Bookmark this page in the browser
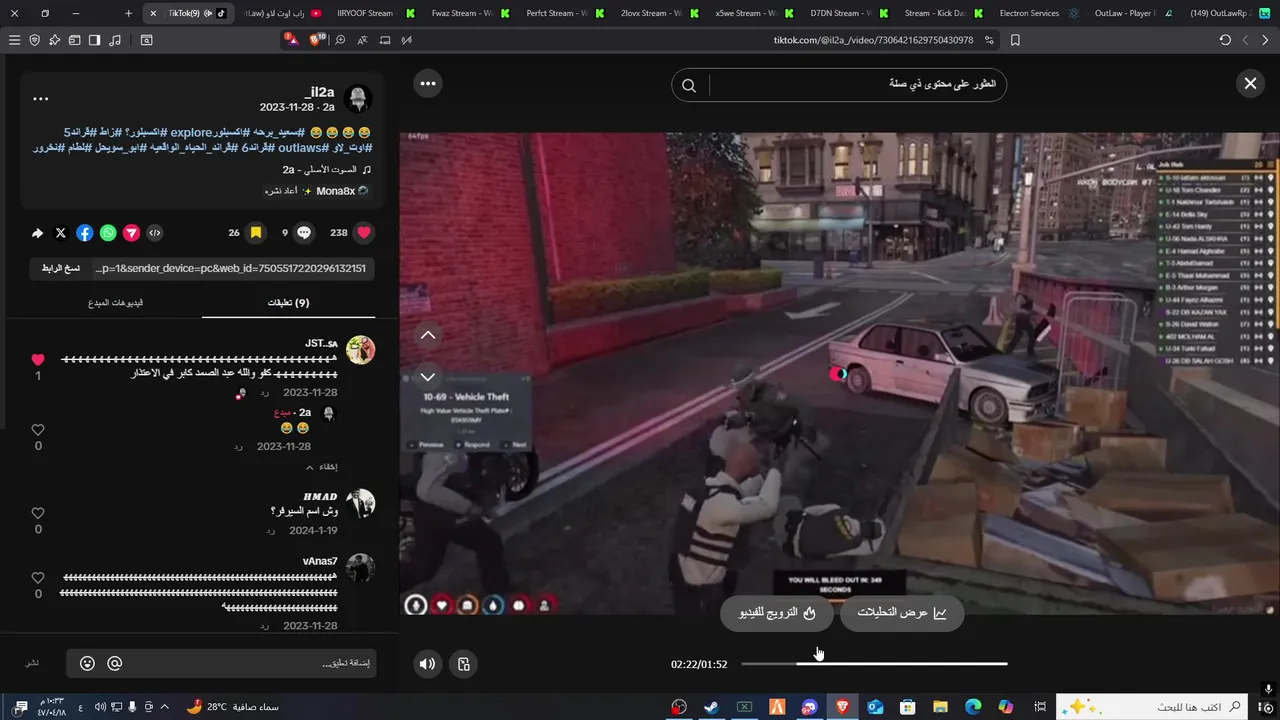The height and width of the screenshot is (720, 1280). point(1015,40)
